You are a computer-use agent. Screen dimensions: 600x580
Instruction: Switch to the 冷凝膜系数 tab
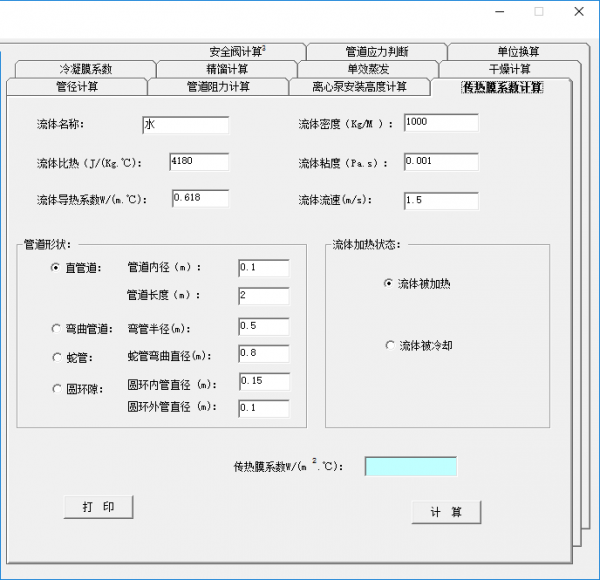(85, 69)
